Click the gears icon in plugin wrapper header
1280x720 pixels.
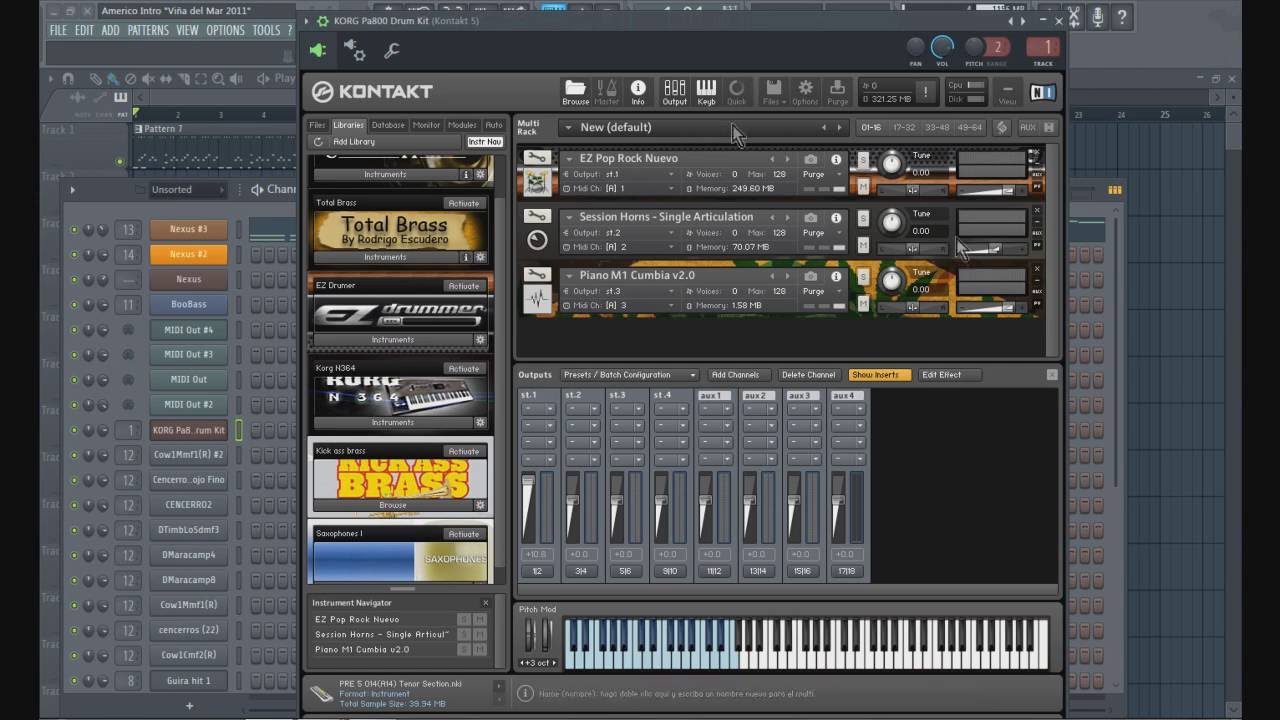(354, 50)
